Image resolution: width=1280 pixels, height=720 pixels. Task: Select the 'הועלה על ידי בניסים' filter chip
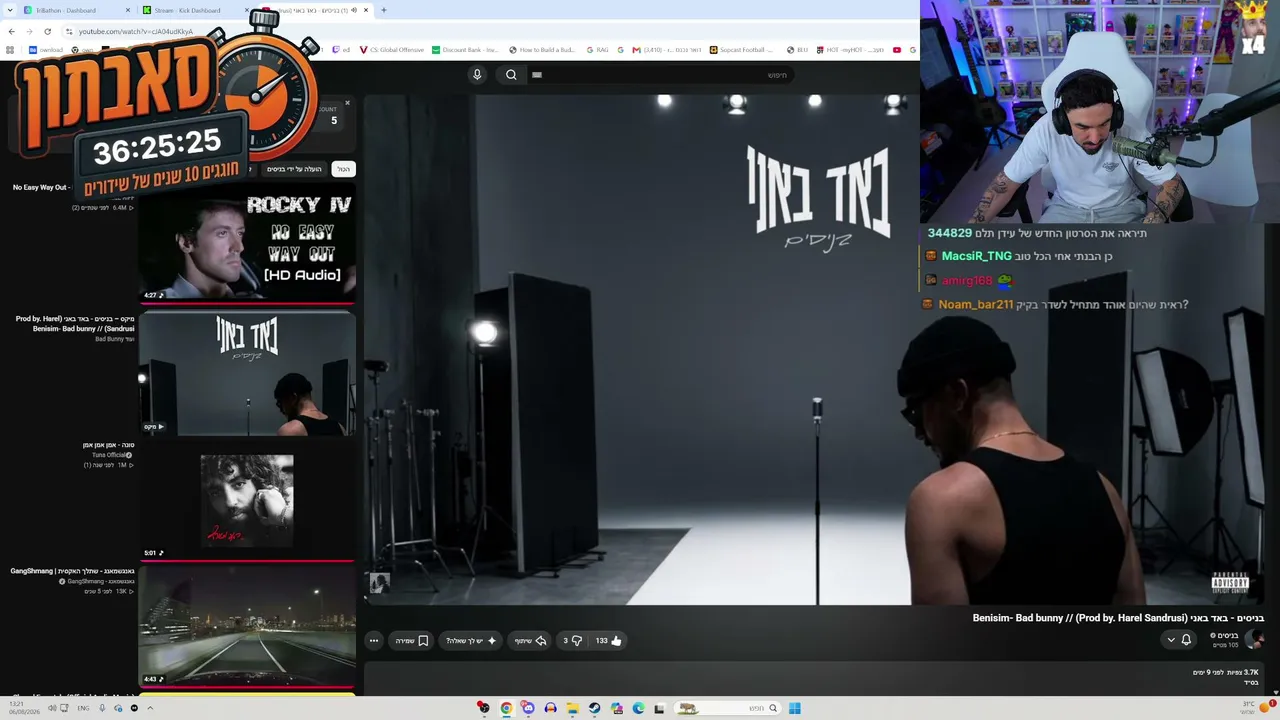pos(294,169)
